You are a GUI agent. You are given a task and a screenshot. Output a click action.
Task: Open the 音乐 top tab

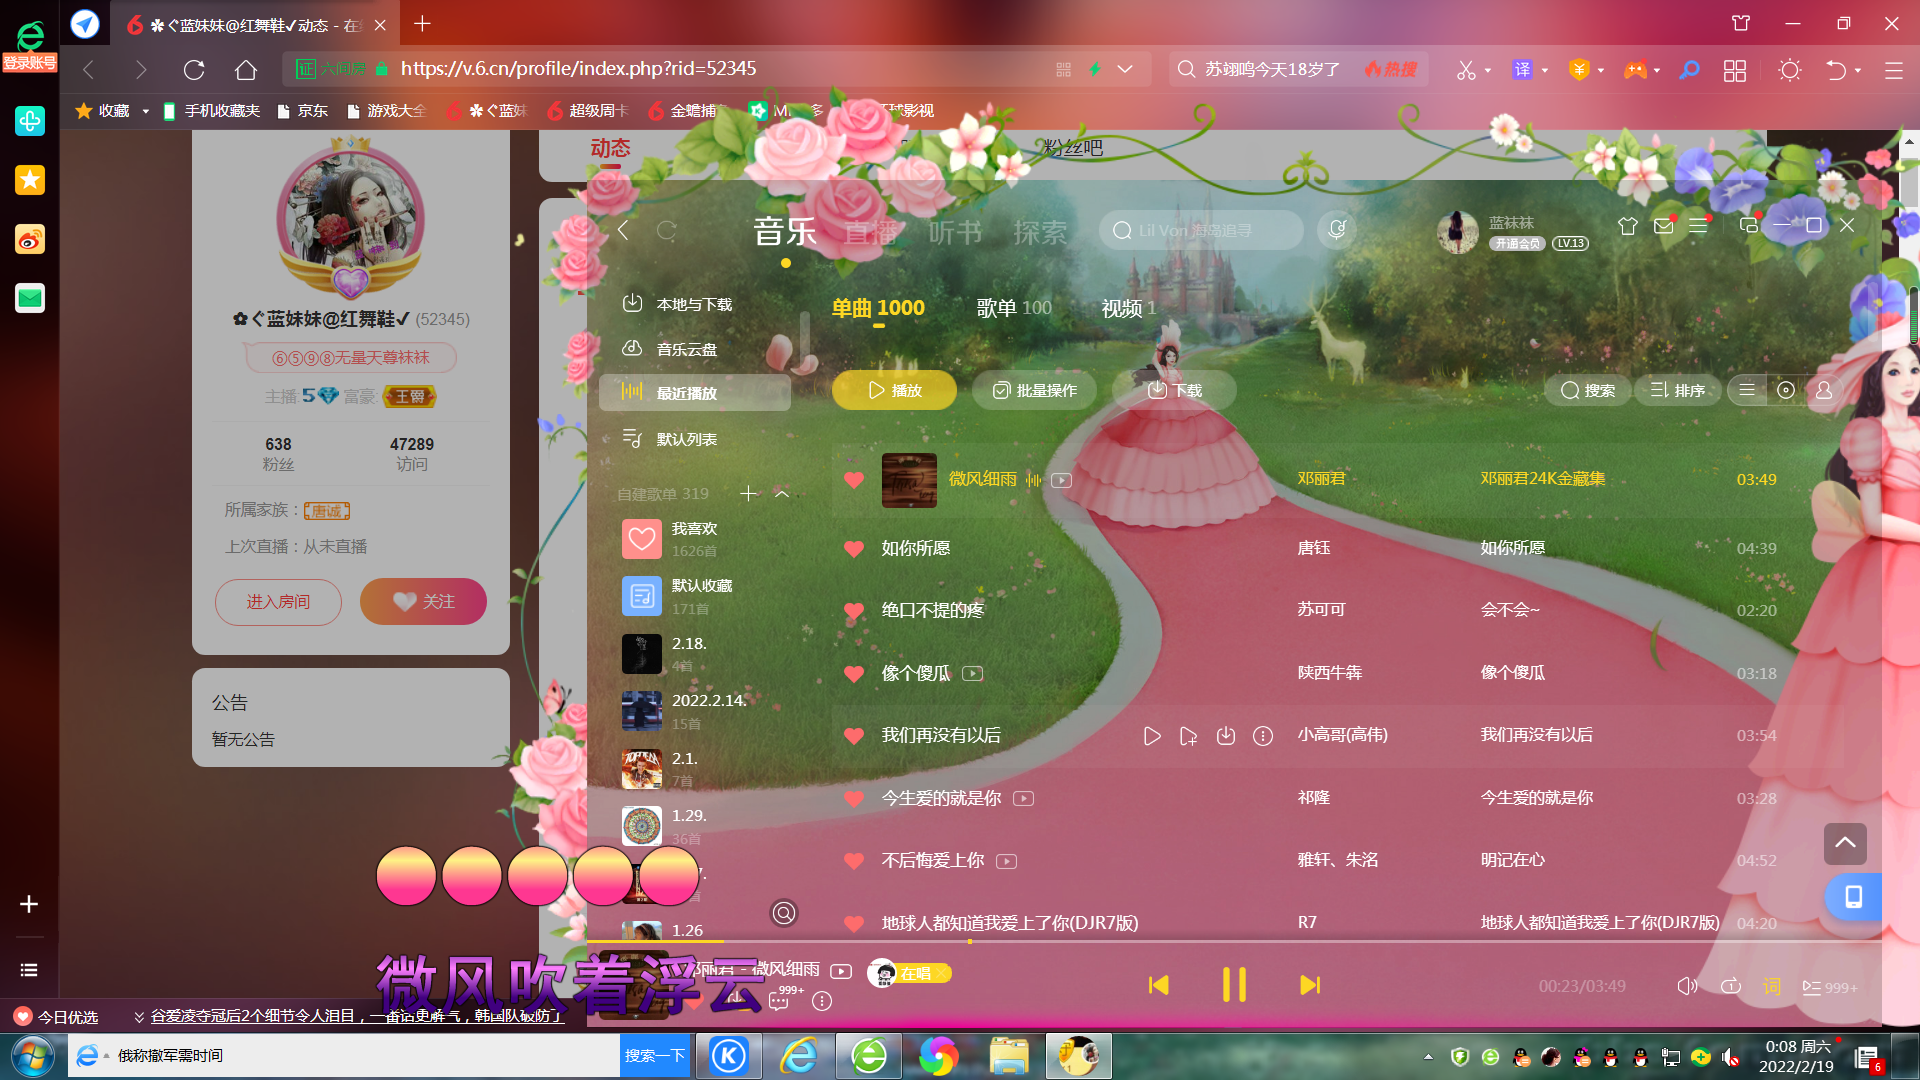point(785,232)
